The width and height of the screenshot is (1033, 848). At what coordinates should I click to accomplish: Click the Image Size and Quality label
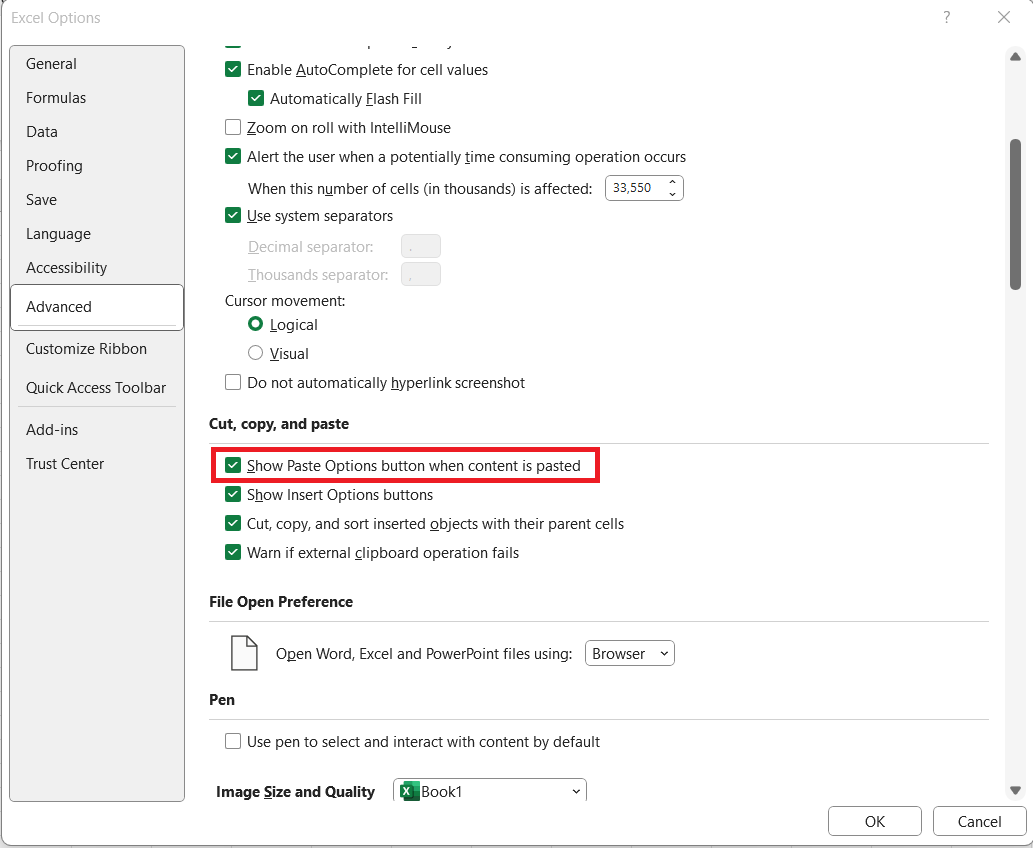coord(295,791)
